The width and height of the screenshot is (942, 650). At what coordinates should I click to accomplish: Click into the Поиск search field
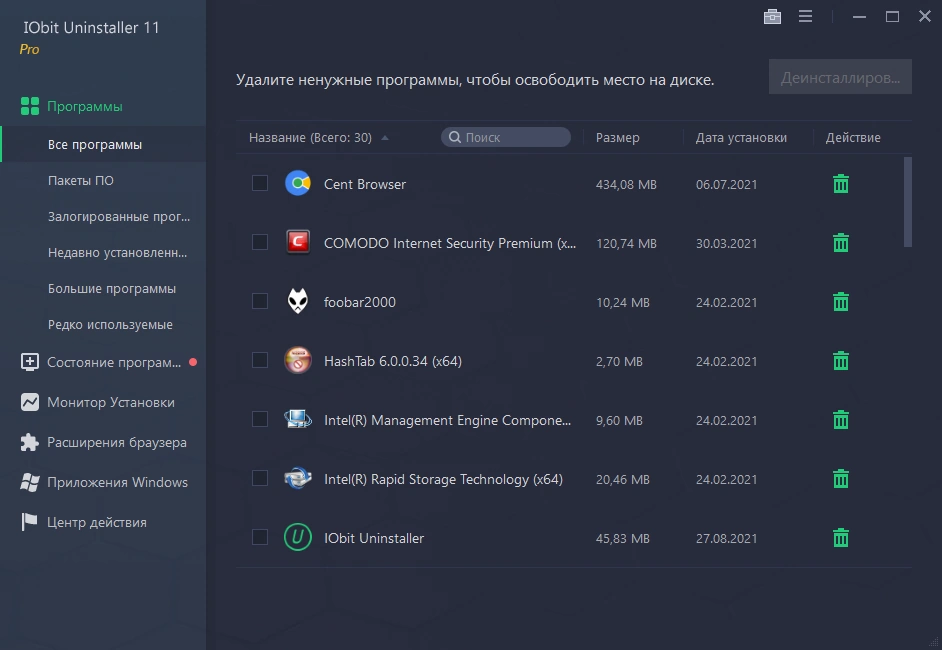coord(506,137)
